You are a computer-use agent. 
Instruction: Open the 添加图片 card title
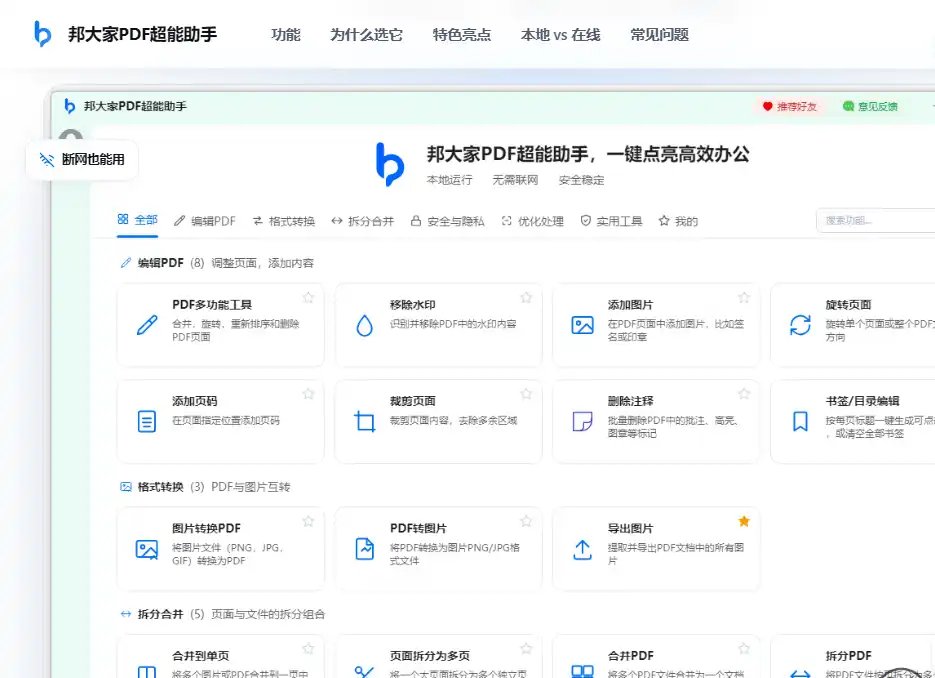tap(630, 305)
